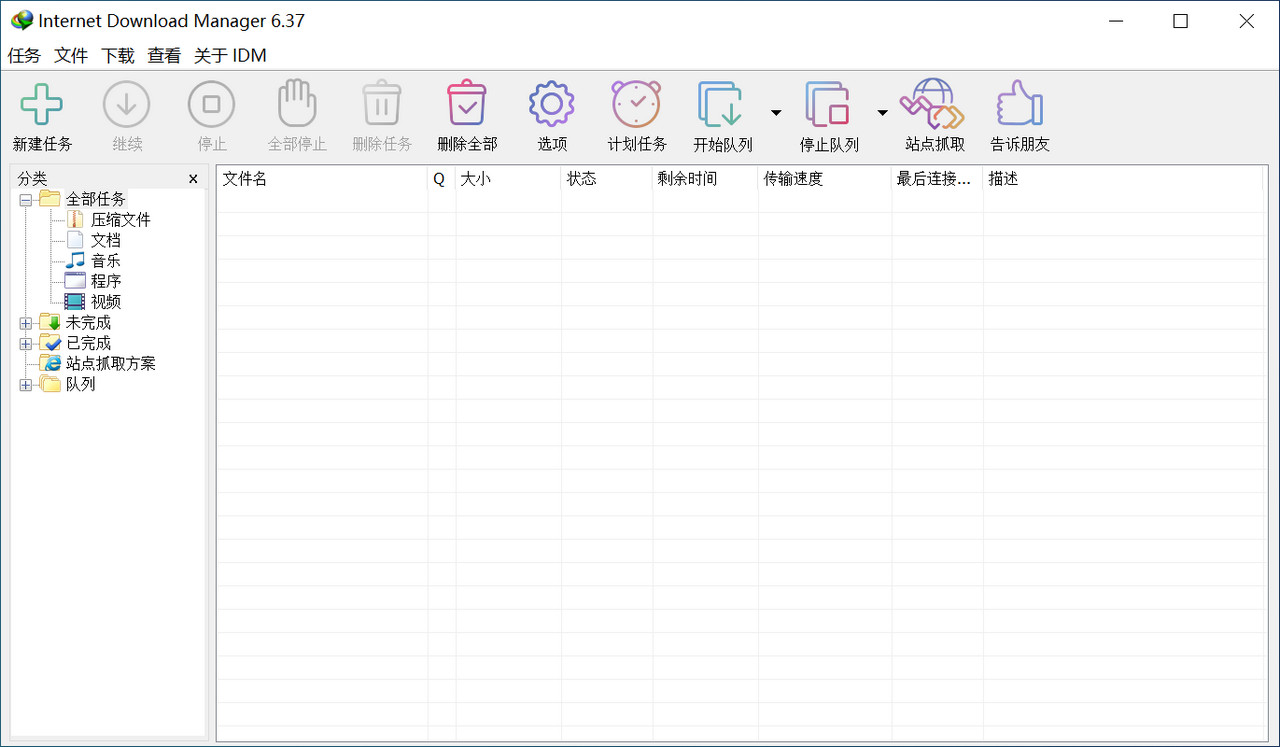Click the 站点抓取方案 browser folder icon
This screenshot has height=747, width=1280.
(50, 363)
